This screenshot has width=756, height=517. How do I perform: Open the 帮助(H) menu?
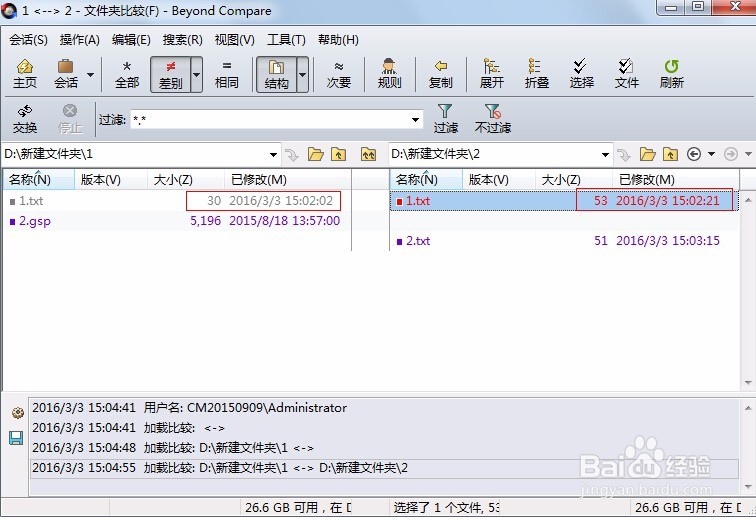pos(338,40)
